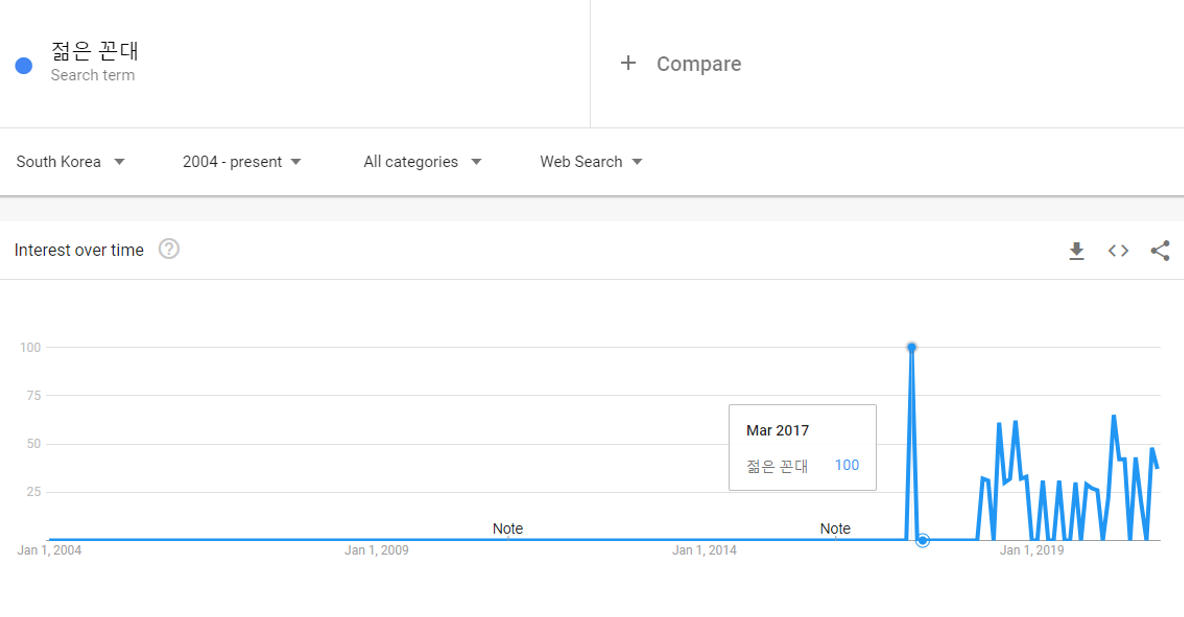Click the Mar 2017 tooltip box
Image resolution: width=1184 pixels, height=617 pixels.
pyautogui.click(x=802, y=447)
